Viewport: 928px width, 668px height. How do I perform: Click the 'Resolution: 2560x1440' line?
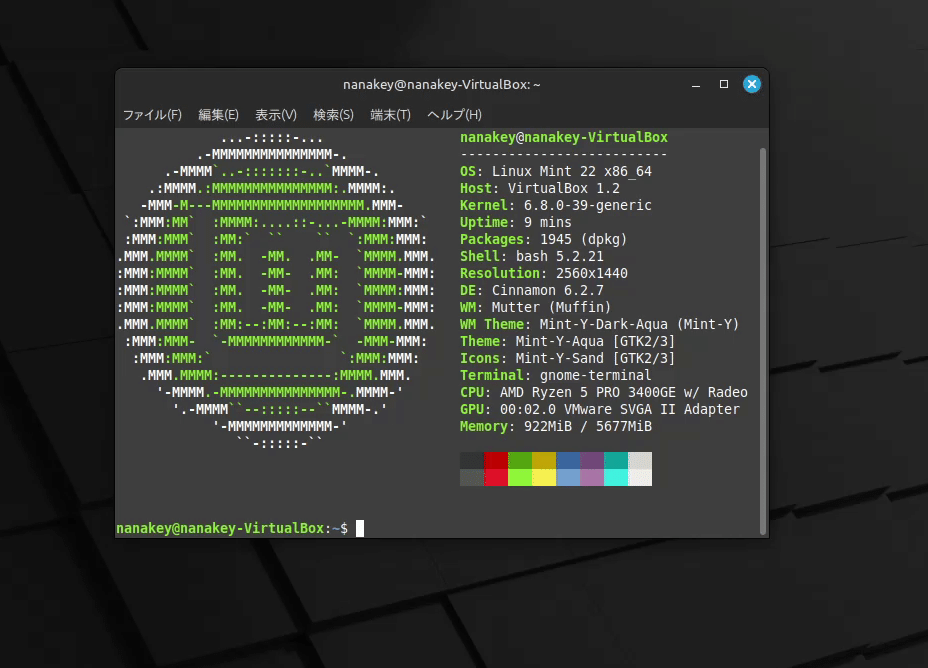tap(544, 273)
